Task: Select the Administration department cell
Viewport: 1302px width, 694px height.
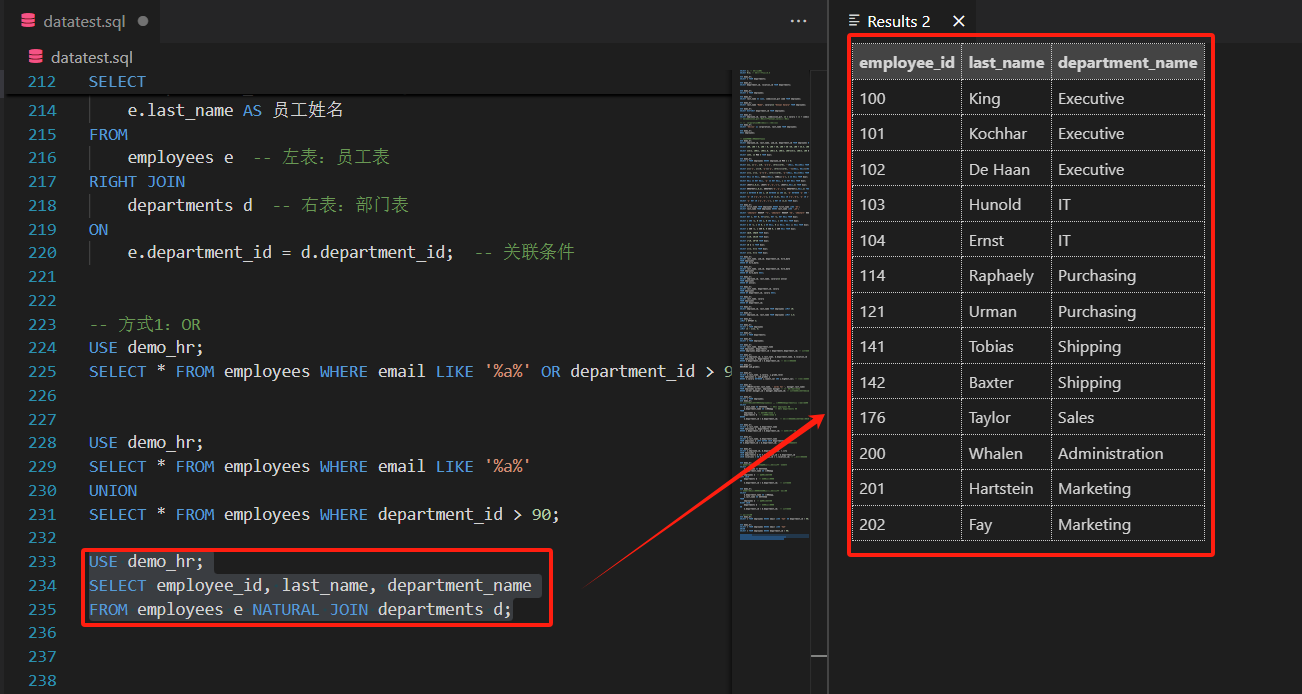Action: pyautogui.click(x=1128, y=453)
